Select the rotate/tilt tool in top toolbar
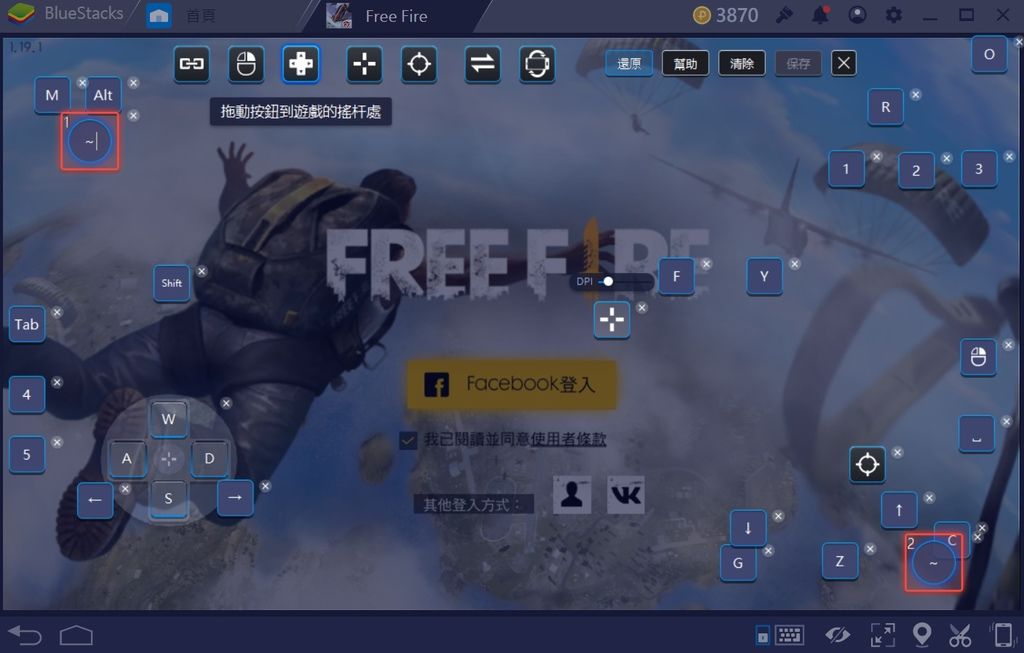The height and width of the screenshot is (653, 1024). 537,64
